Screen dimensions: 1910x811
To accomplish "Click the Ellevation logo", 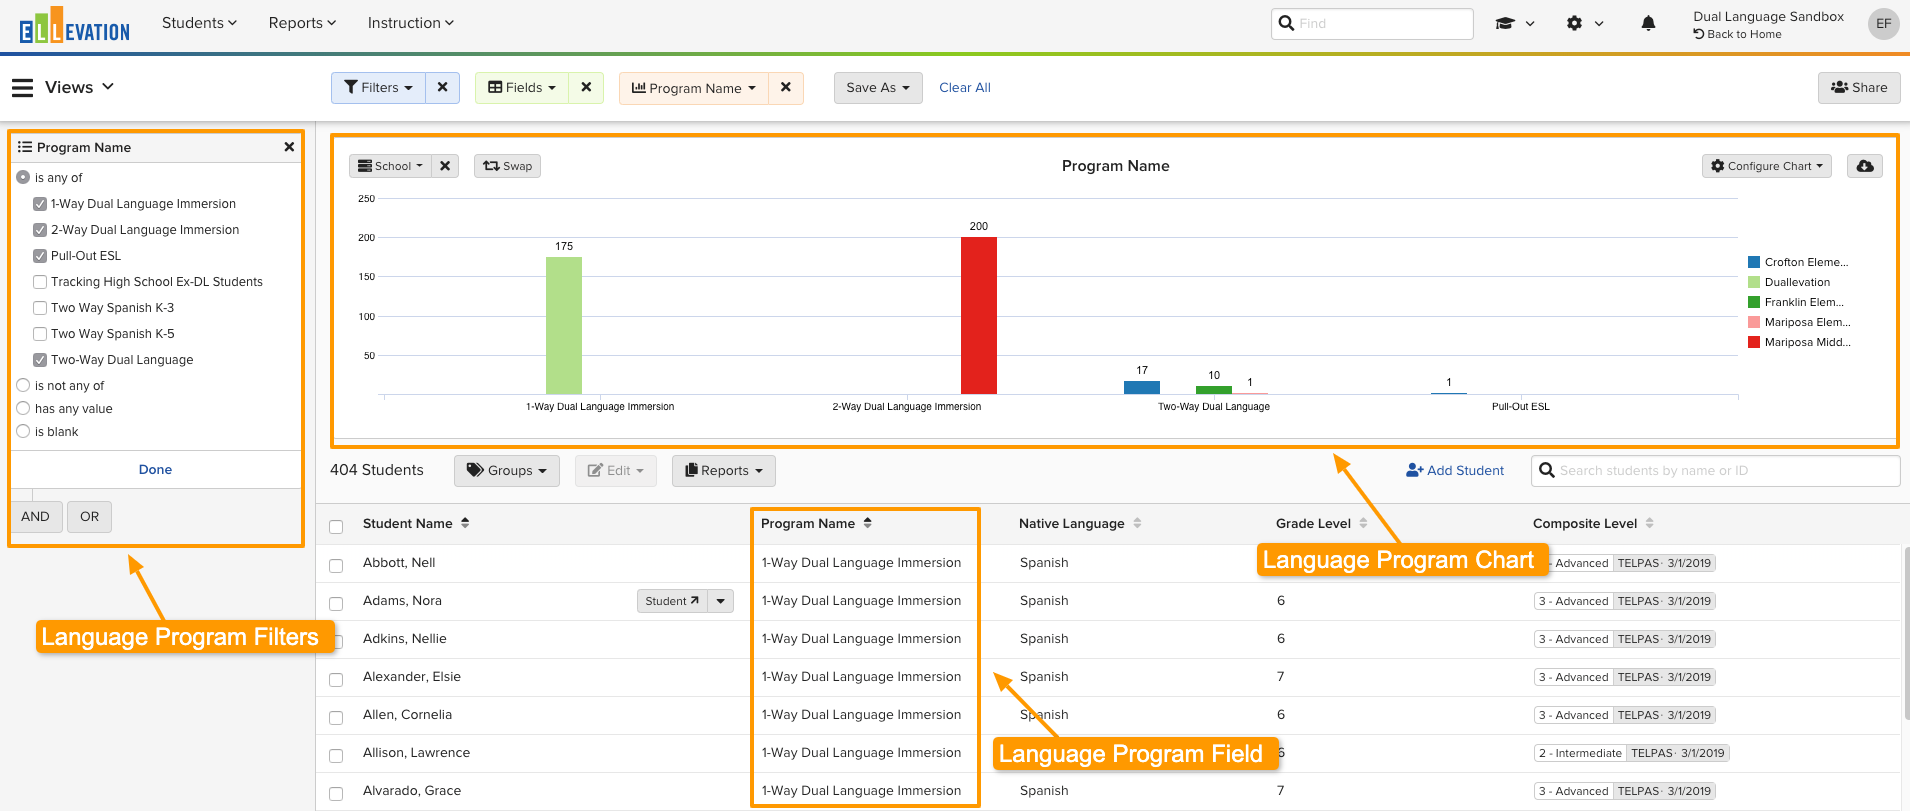I will tap(74, 26).
